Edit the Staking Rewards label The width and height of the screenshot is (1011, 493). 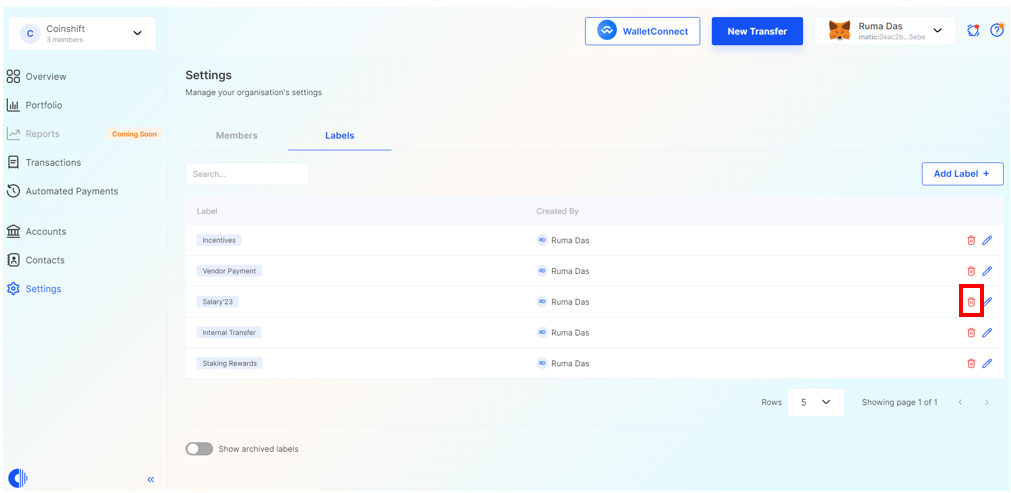[x=987, y=363]
